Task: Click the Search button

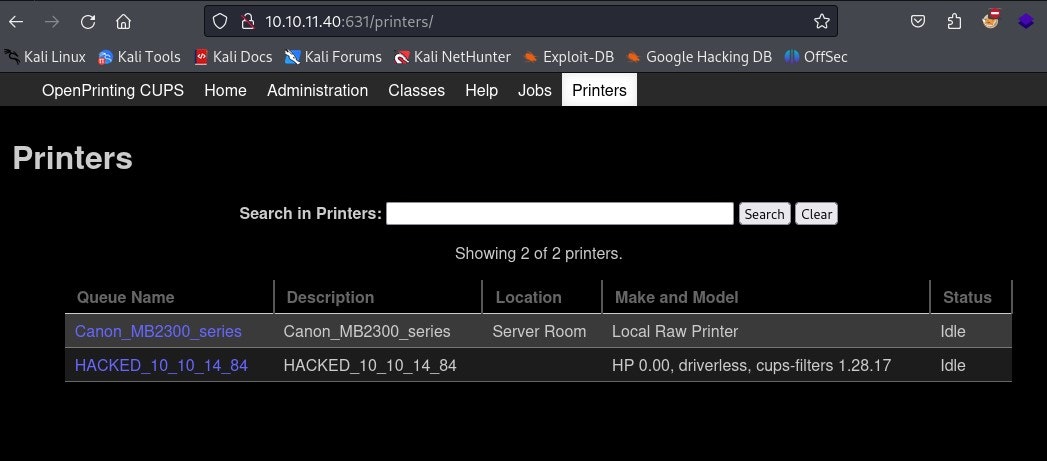Action: pyautogui.click(x=765, y=214)
